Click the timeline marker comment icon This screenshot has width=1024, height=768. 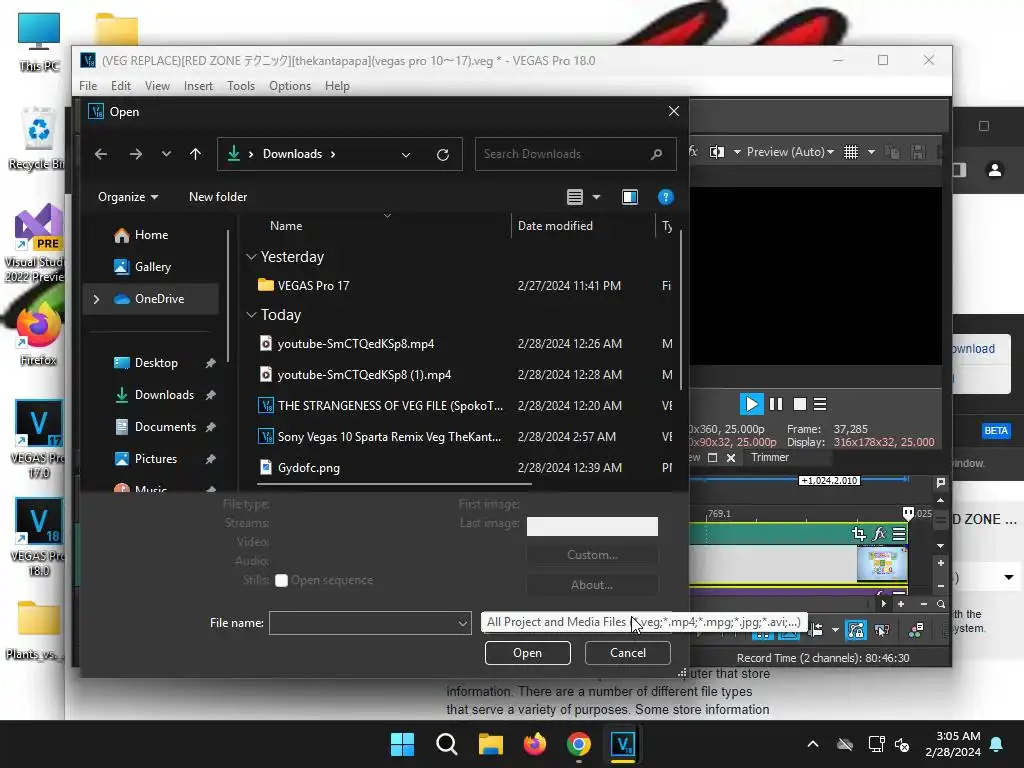point(941,483)
